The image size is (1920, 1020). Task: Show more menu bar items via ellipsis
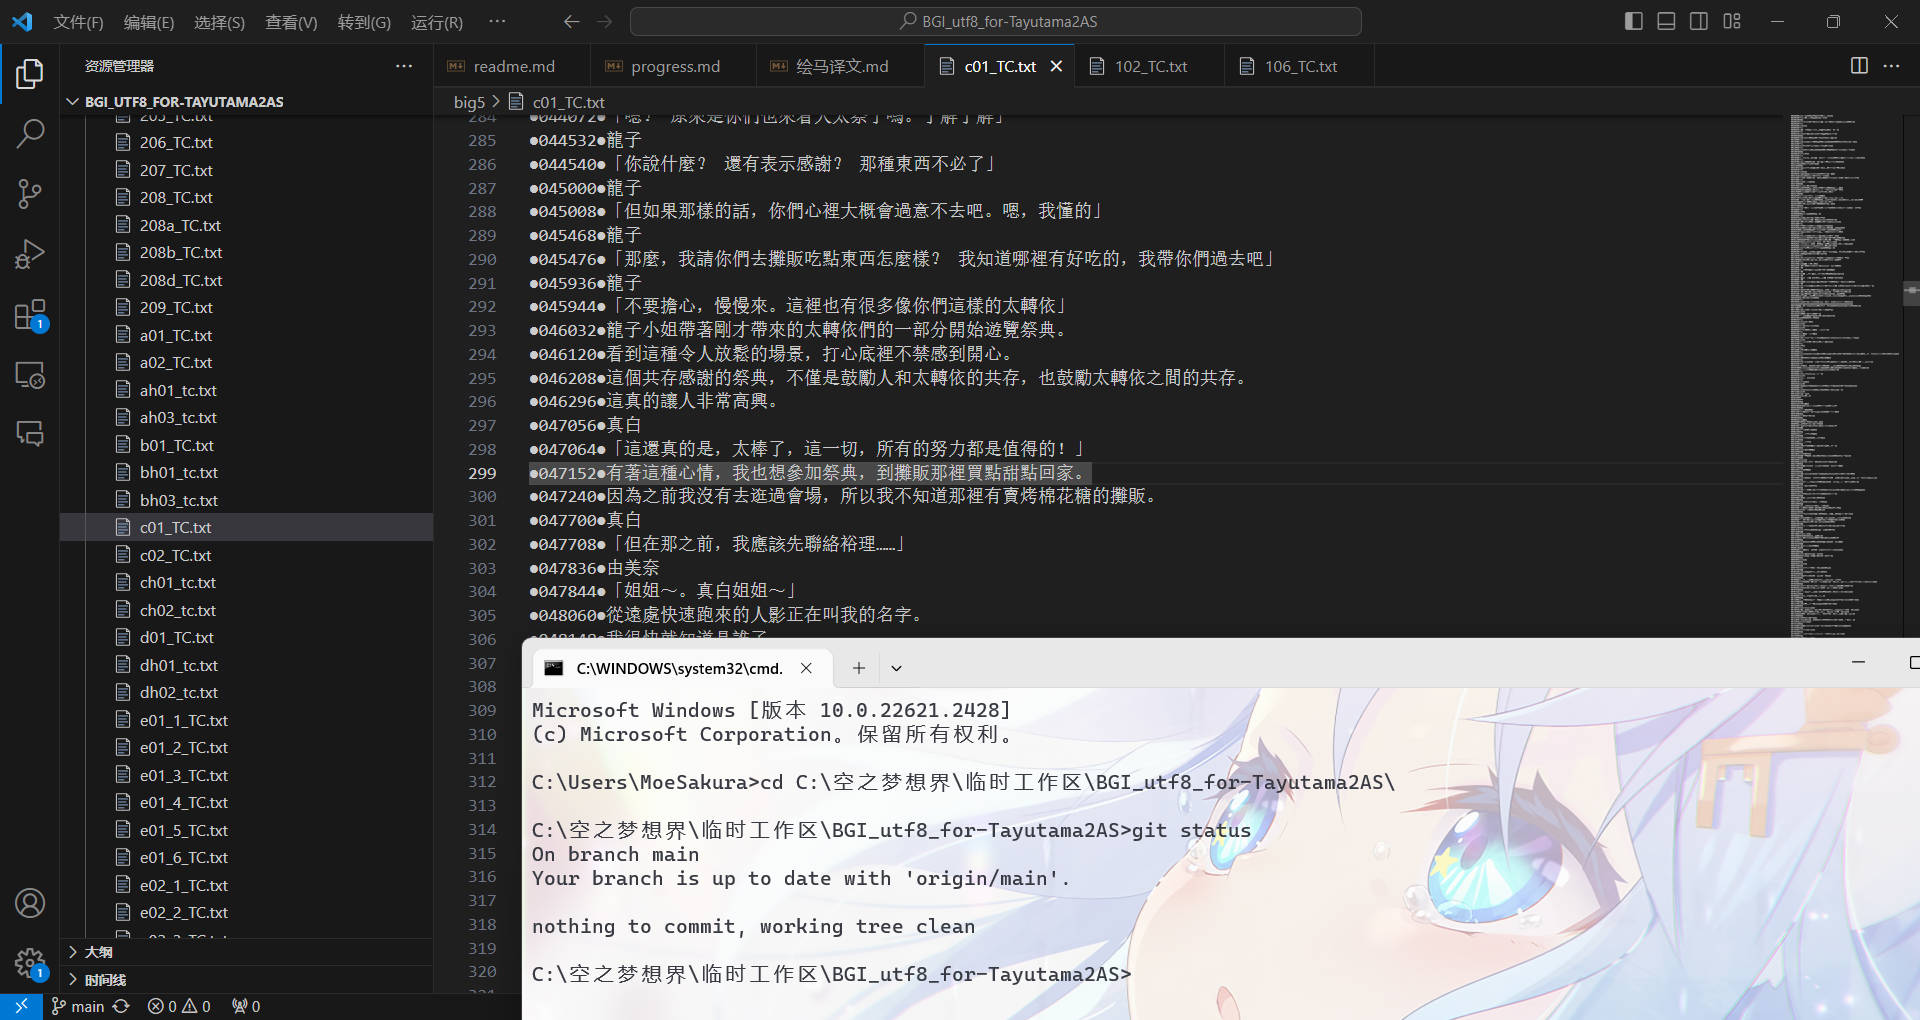[497, 21]
